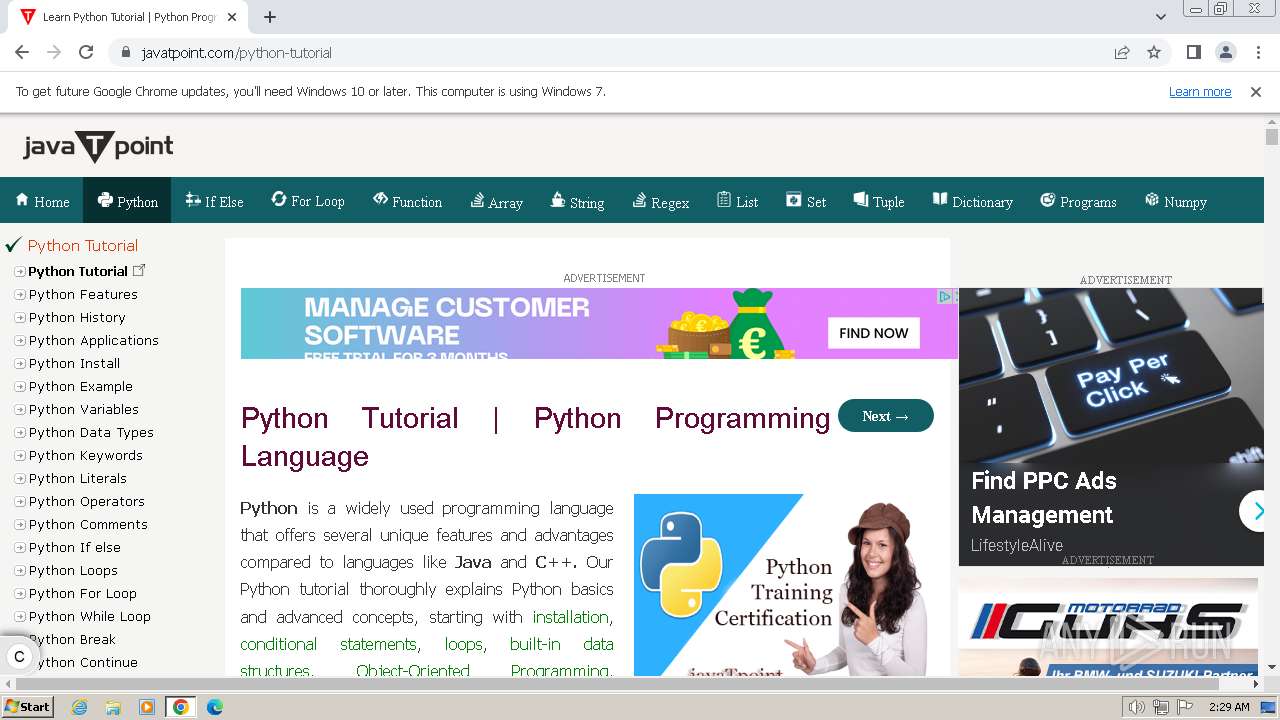Open Python Applications in the sidebar
Screen dimensions: 1280x720
(94, 340)
